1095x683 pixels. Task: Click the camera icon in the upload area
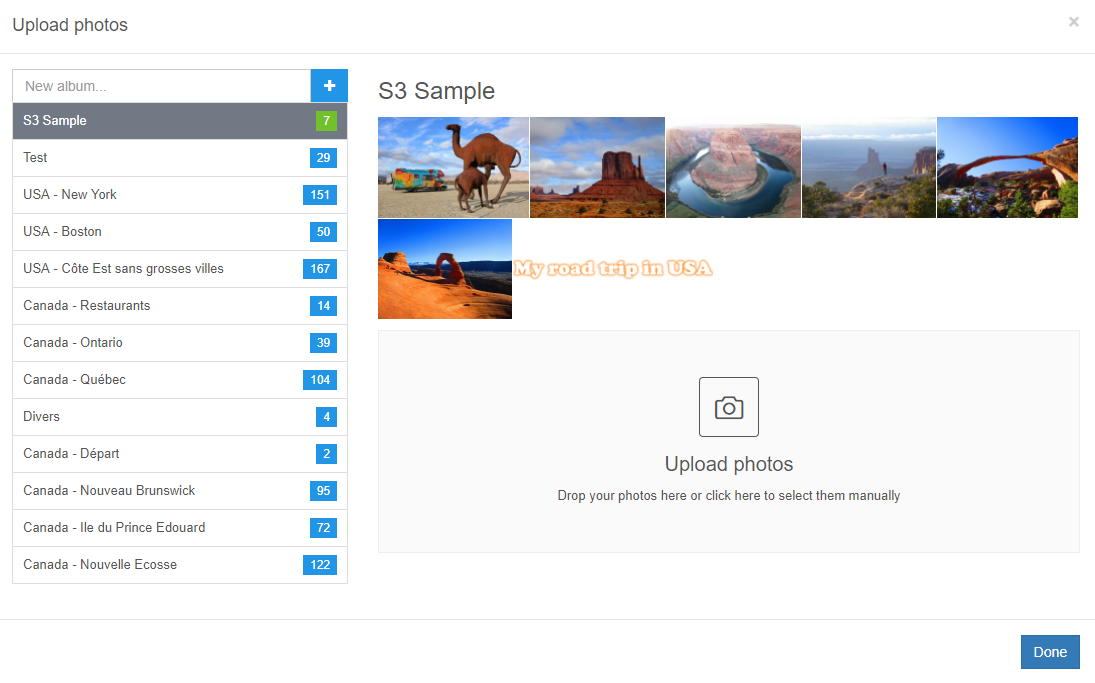pyautogui.click(x=728, y=406)
